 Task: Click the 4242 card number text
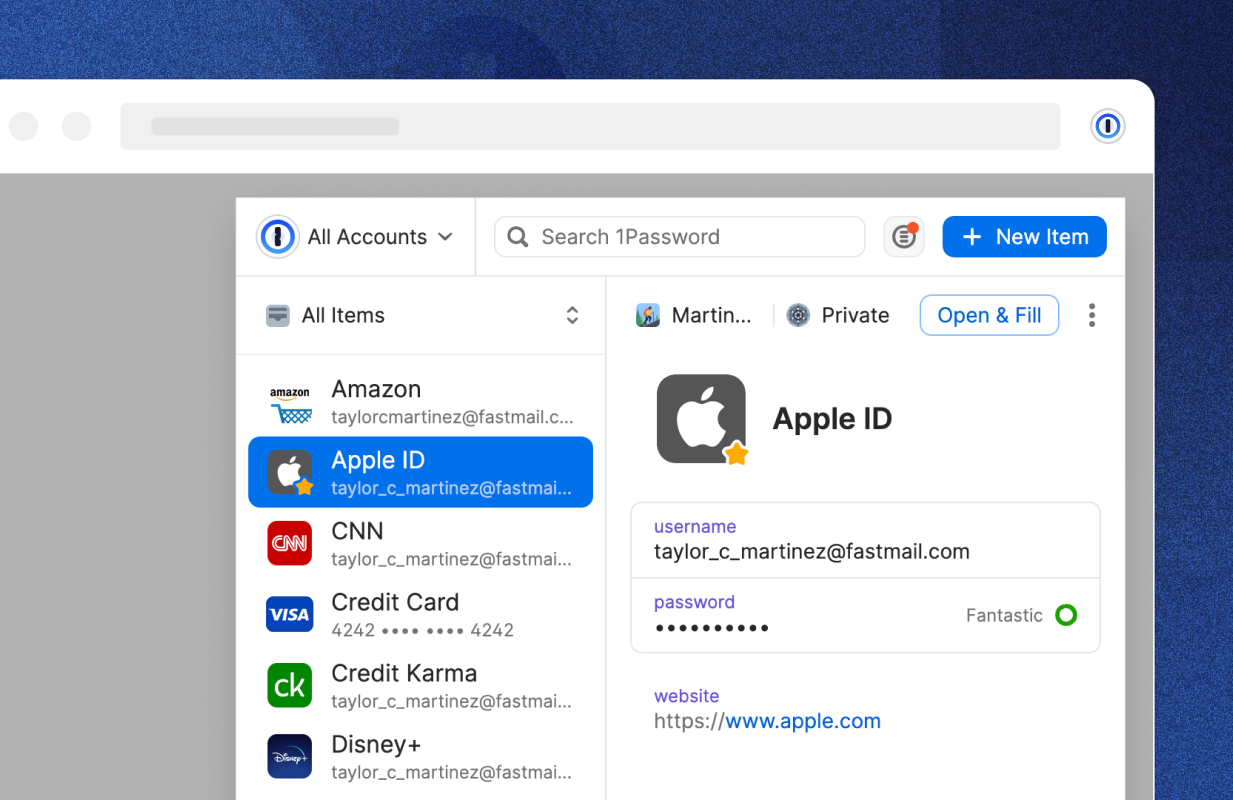coord(422,630)
